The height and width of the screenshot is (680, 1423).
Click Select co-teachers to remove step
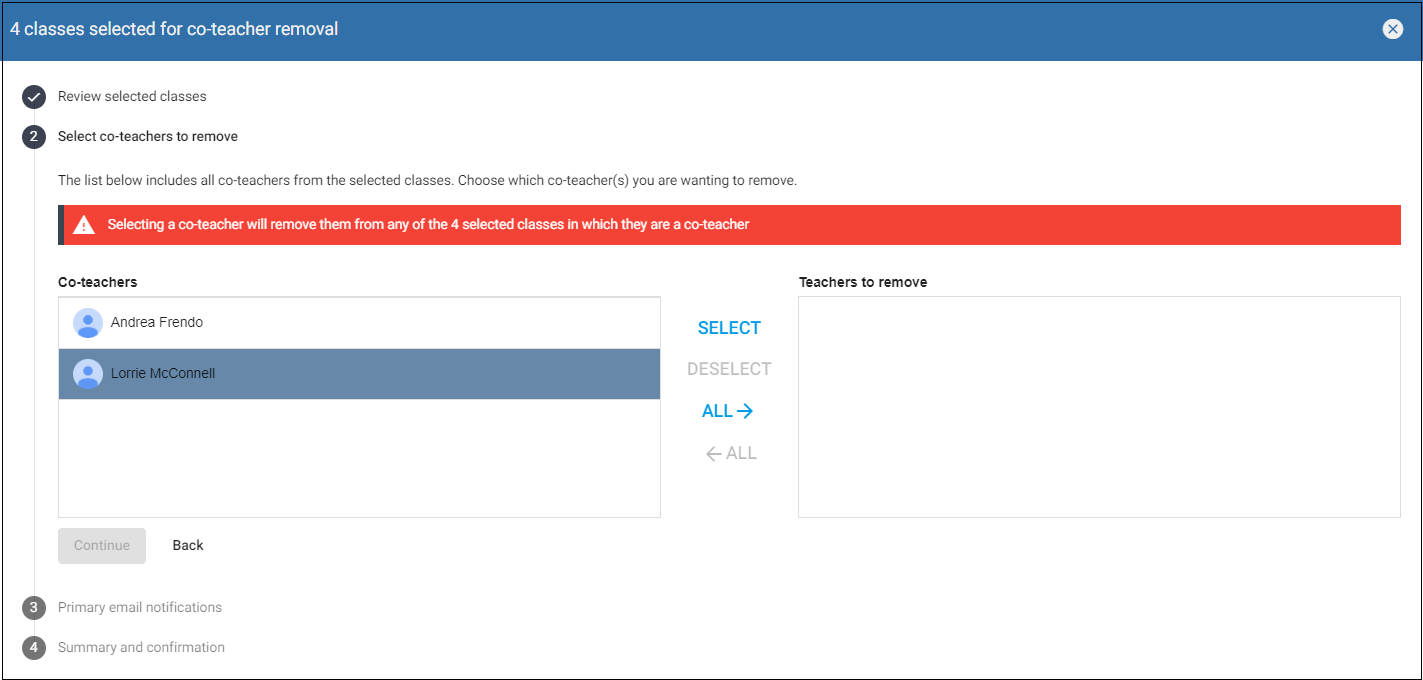point(148,137)
